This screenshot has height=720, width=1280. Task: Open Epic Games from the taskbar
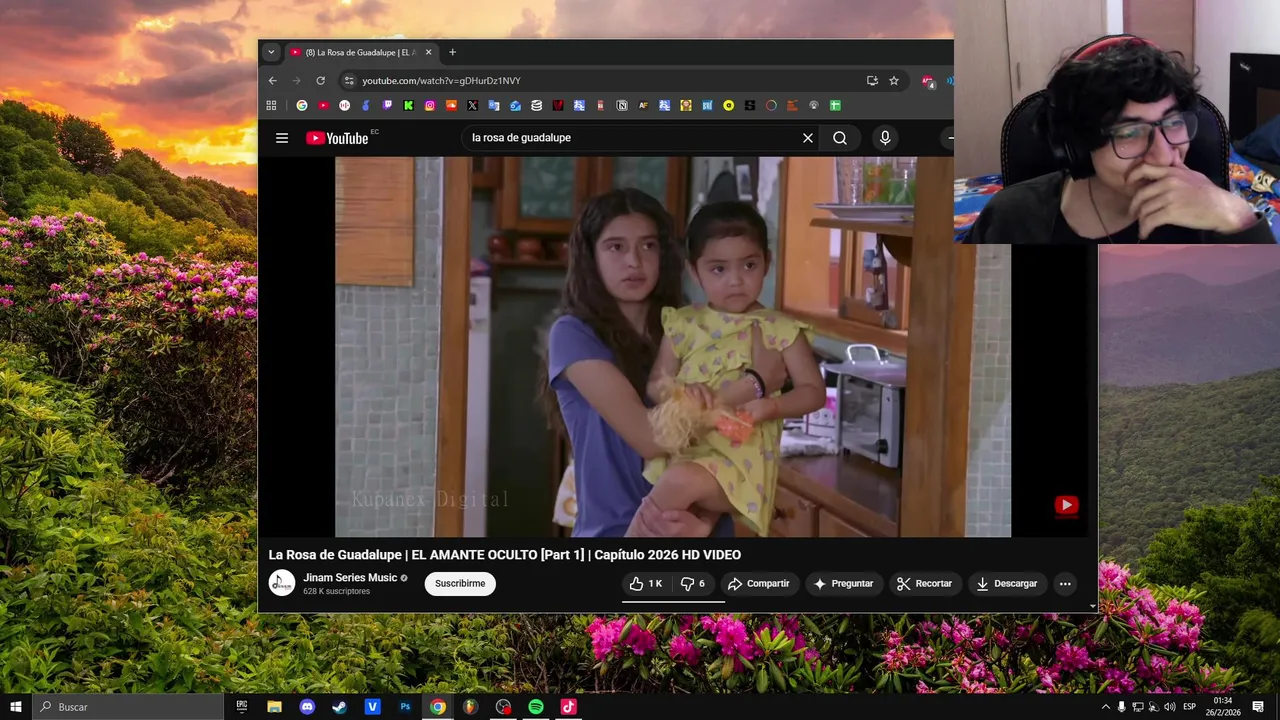pyautogui.click(x=242, y=706)
